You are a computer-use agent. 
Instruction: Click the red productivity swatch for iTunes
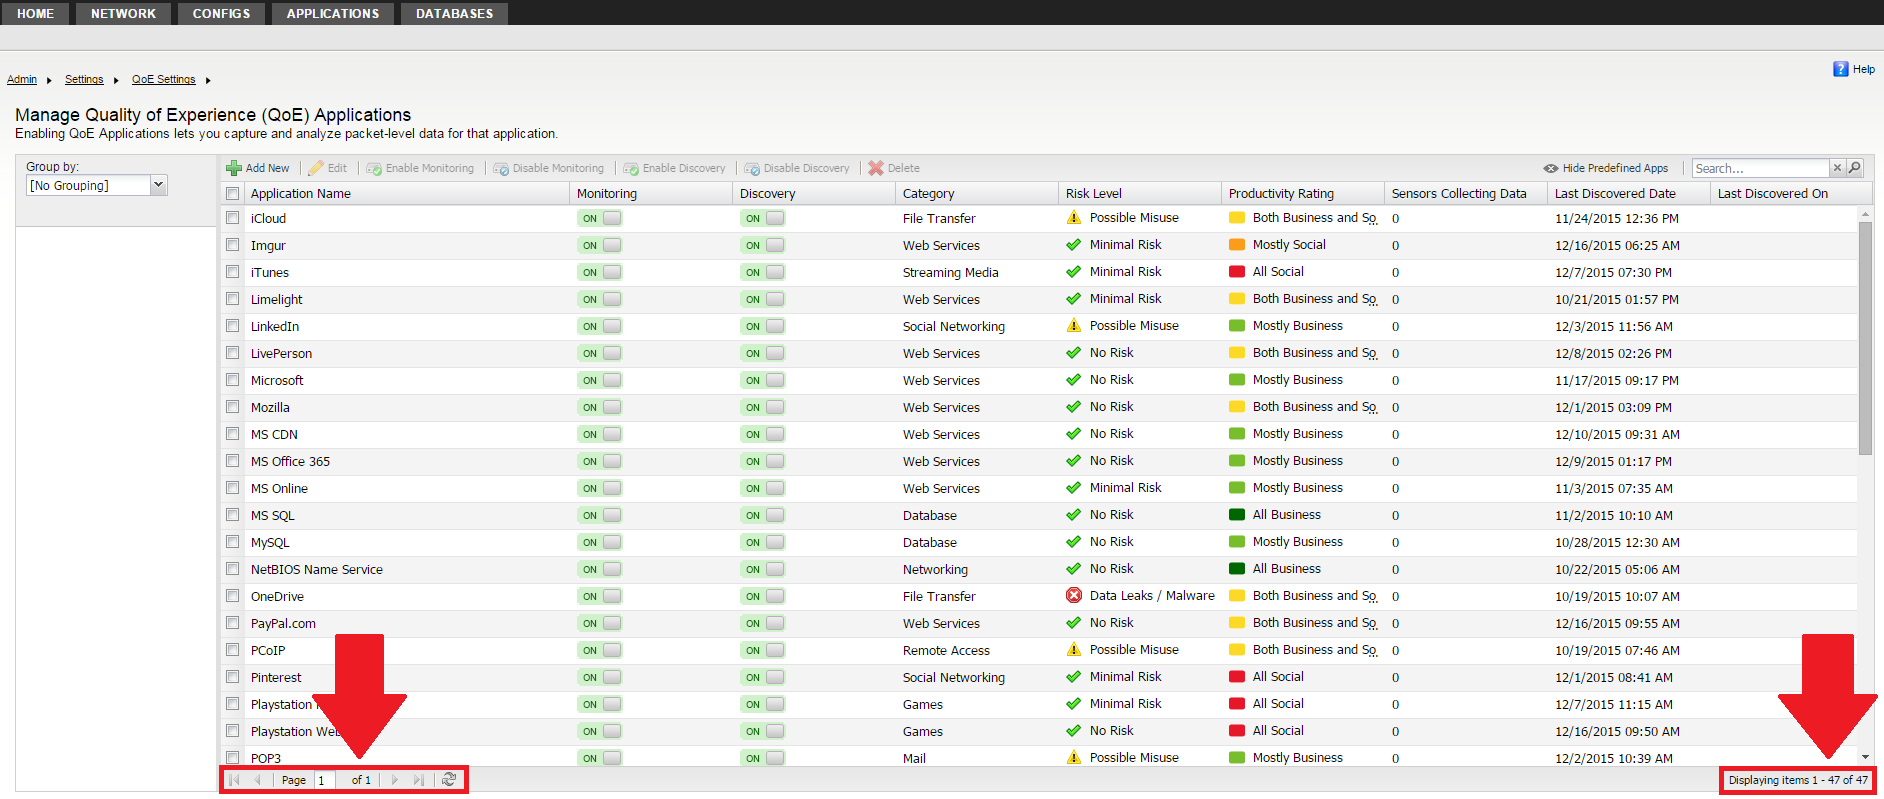(x=1237, y=272)
